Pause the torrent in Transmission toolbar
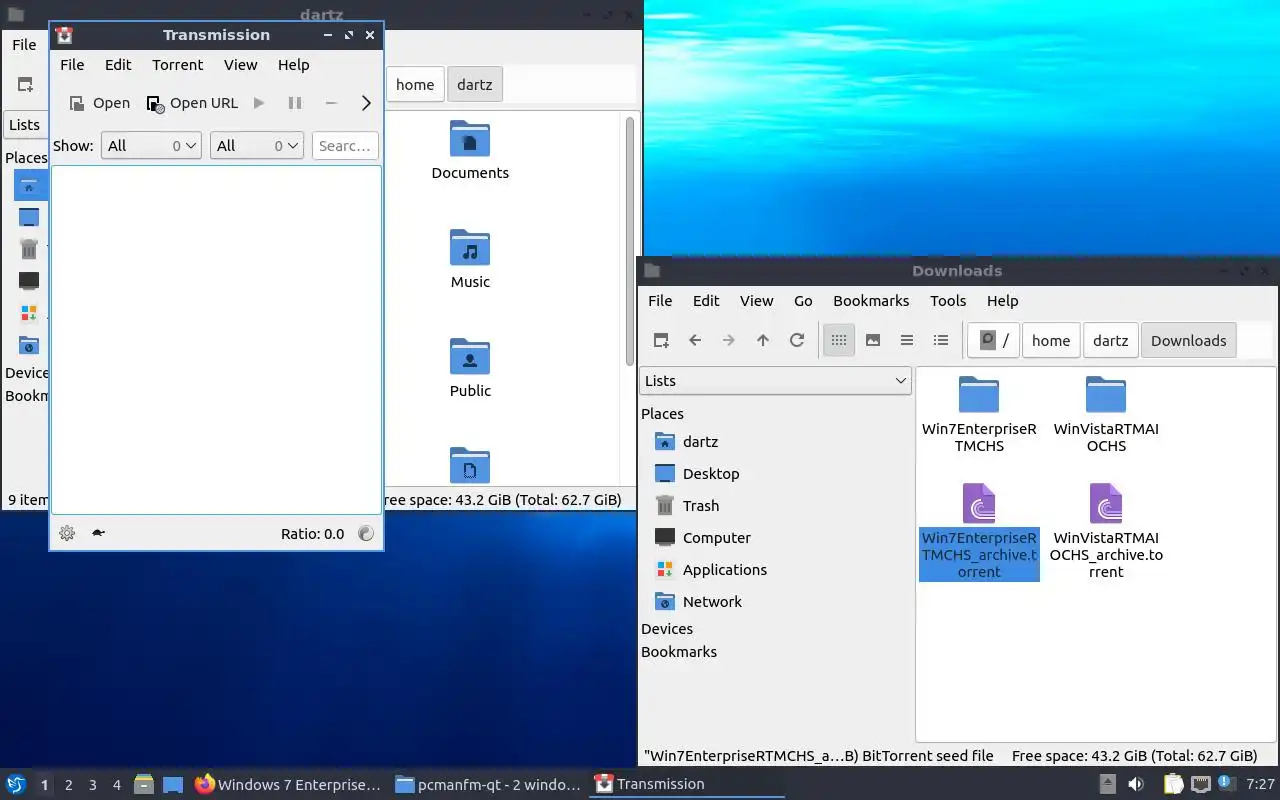1280x800 pixels. (x=295, y=103)
